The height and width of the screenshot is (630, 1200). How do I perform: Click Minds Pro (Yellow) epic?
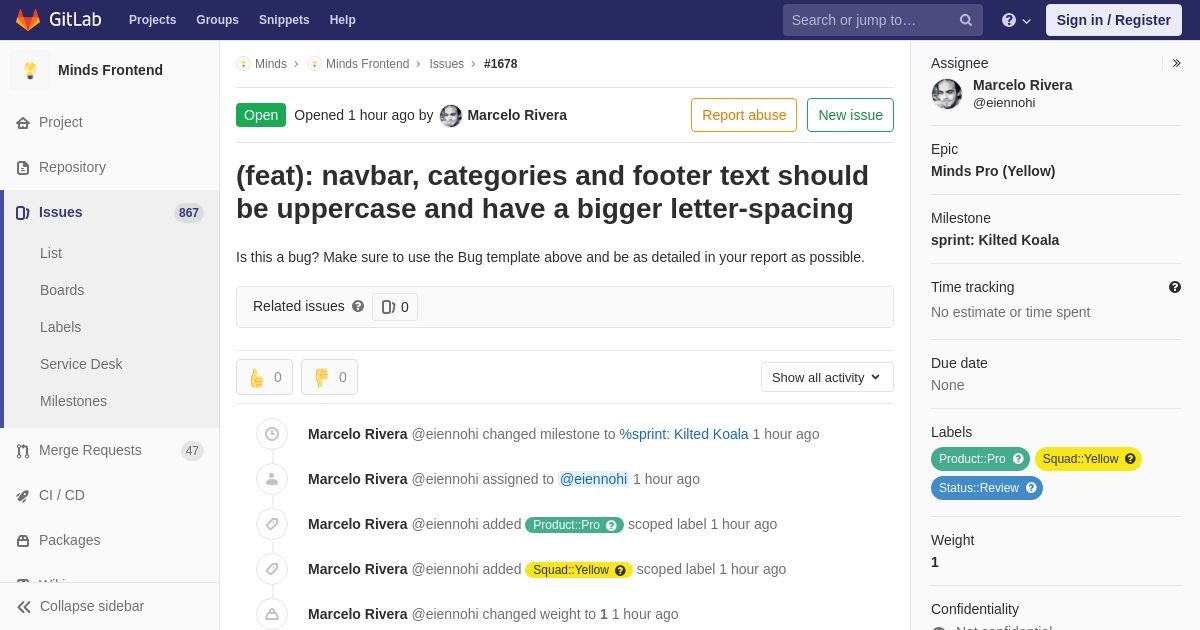(x=993, y=171)
